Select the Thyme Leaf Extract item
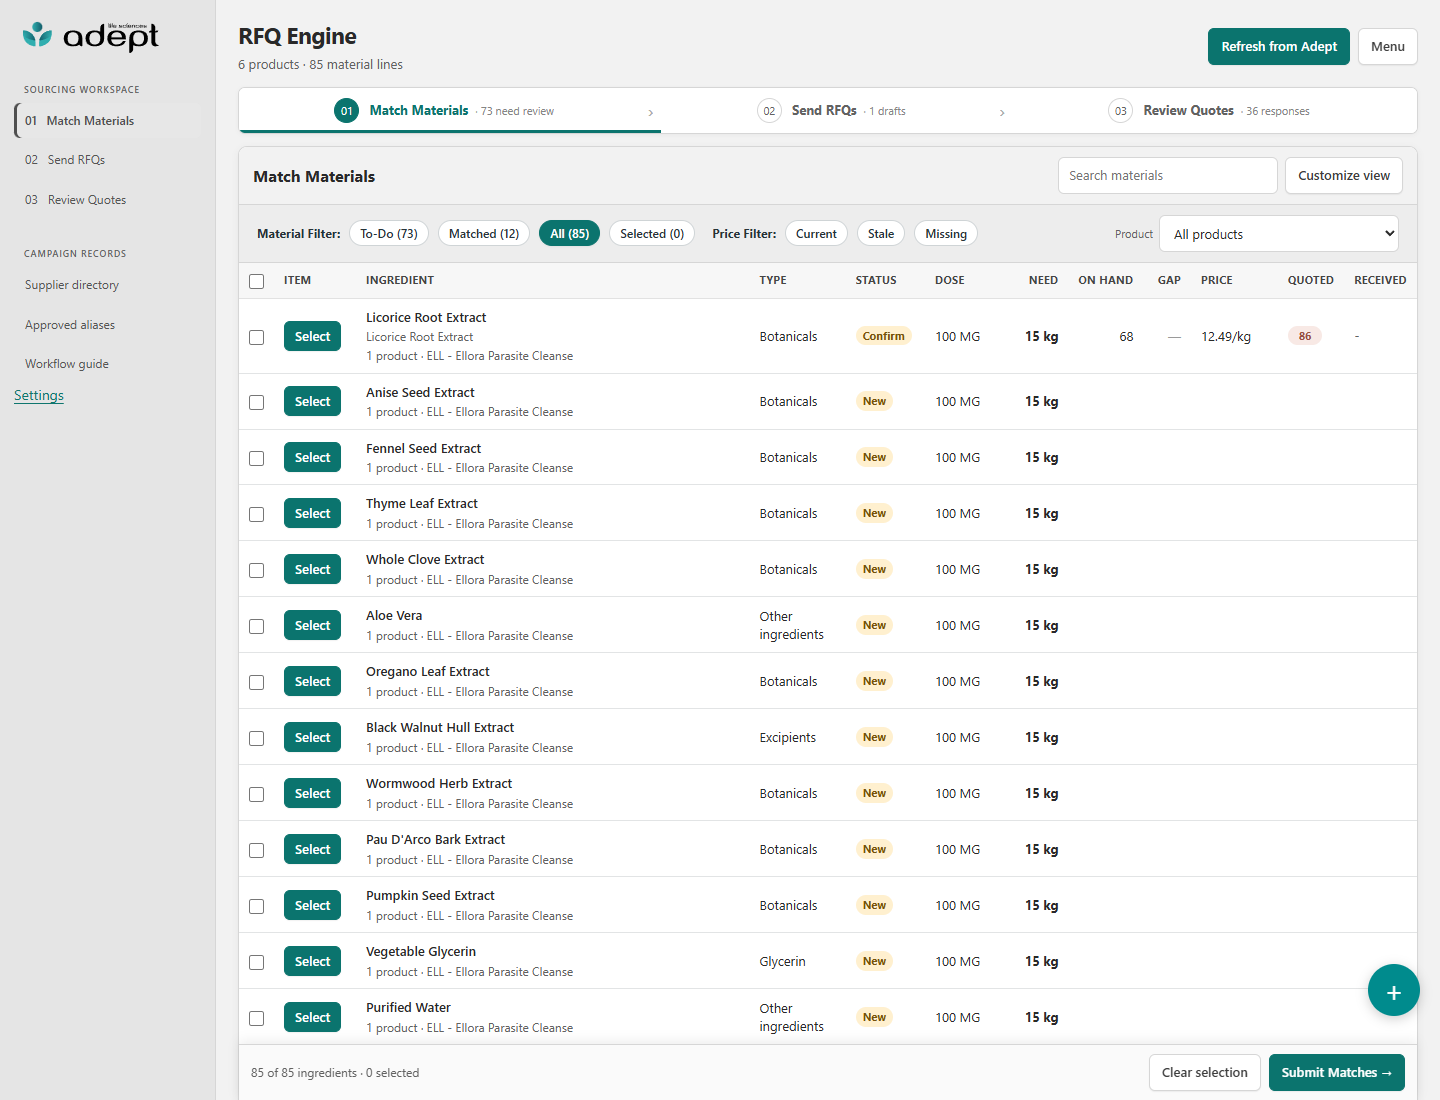1440x1100 pixels. pyautogui.click(x=312, y=513)
